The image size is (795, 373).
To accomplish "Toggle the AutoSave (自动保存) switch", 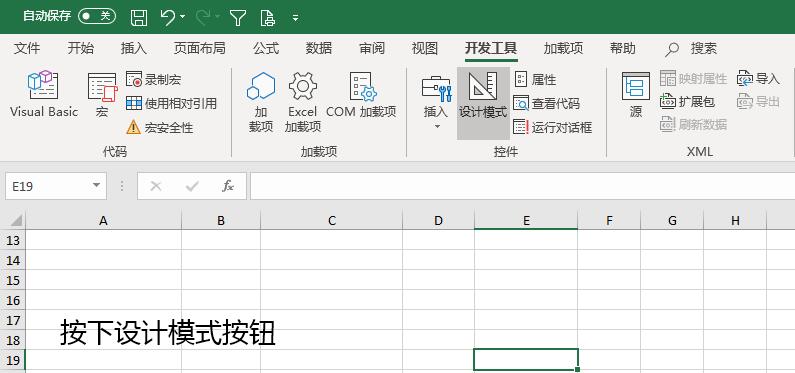I will tap(97, 16).
